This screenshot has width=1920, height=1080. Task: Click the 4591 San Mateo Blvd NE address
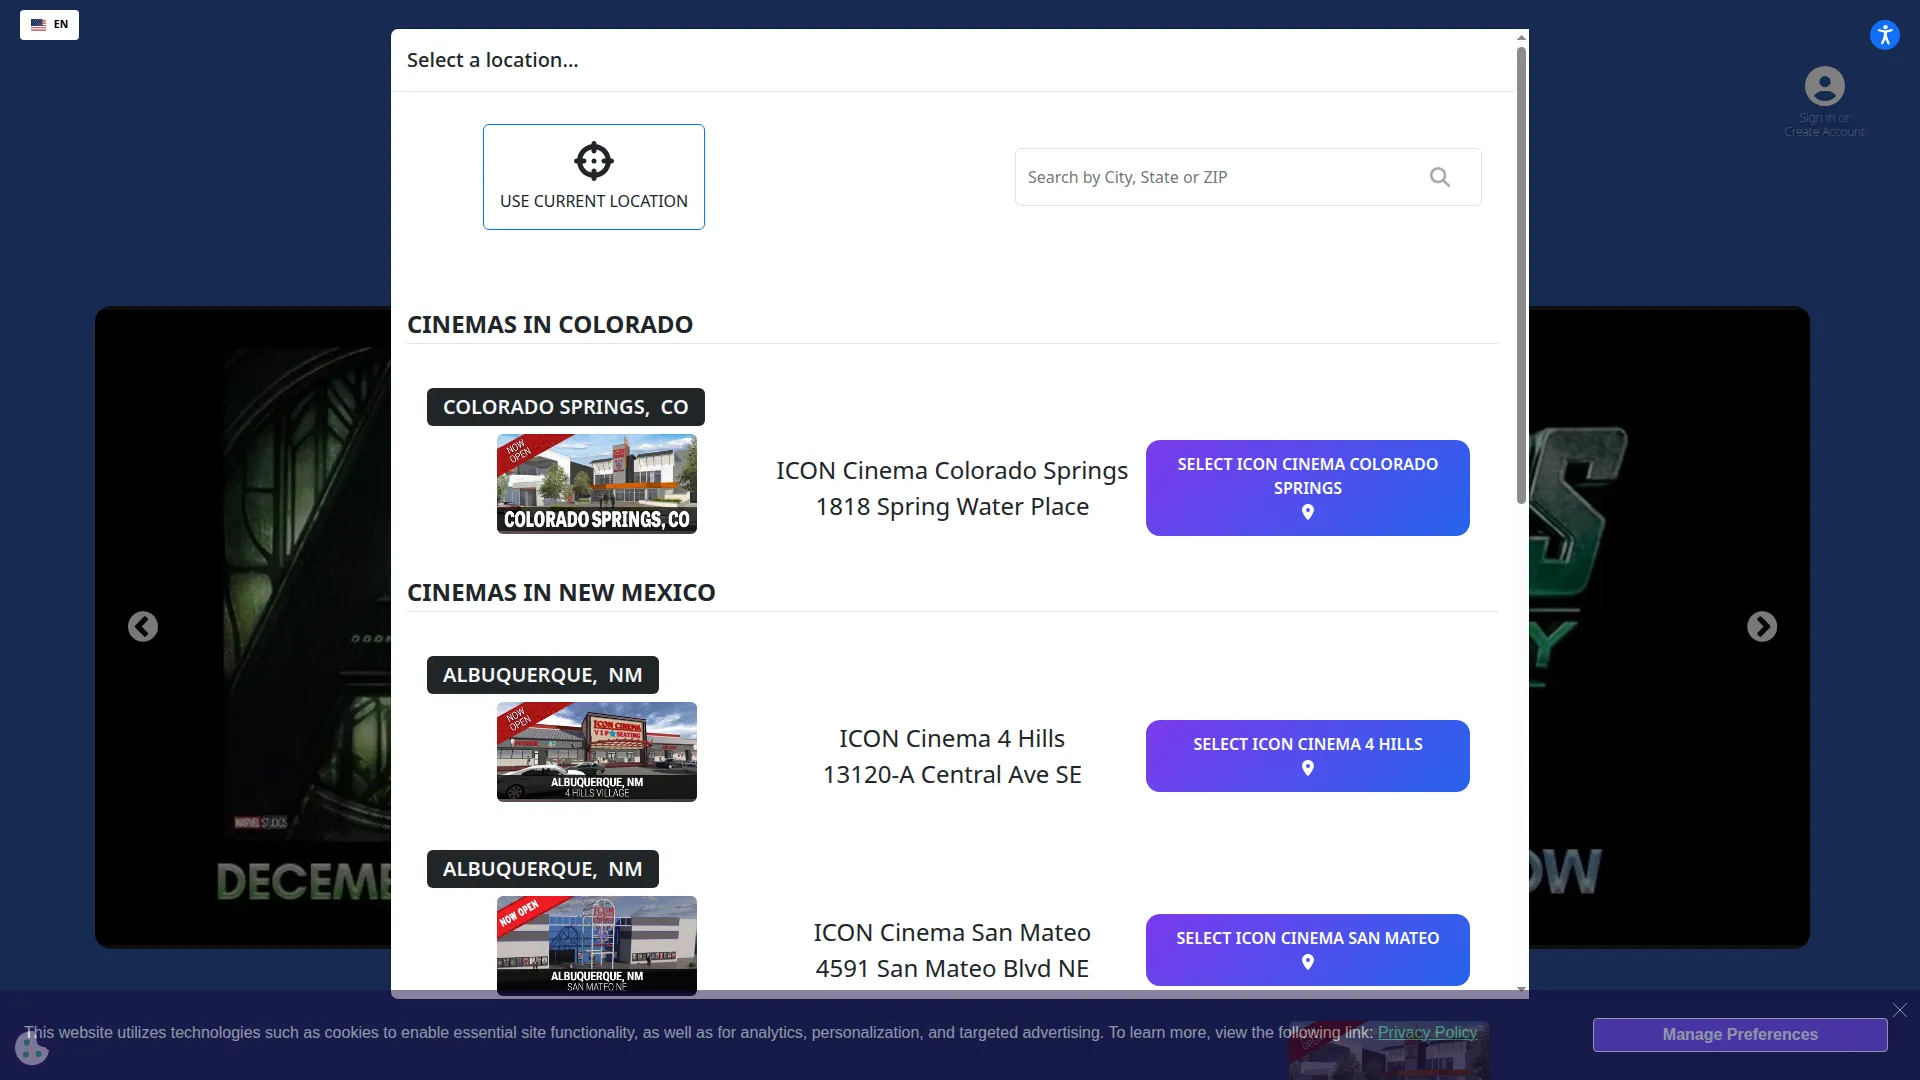pyautogui.click(x=952, y=969)
